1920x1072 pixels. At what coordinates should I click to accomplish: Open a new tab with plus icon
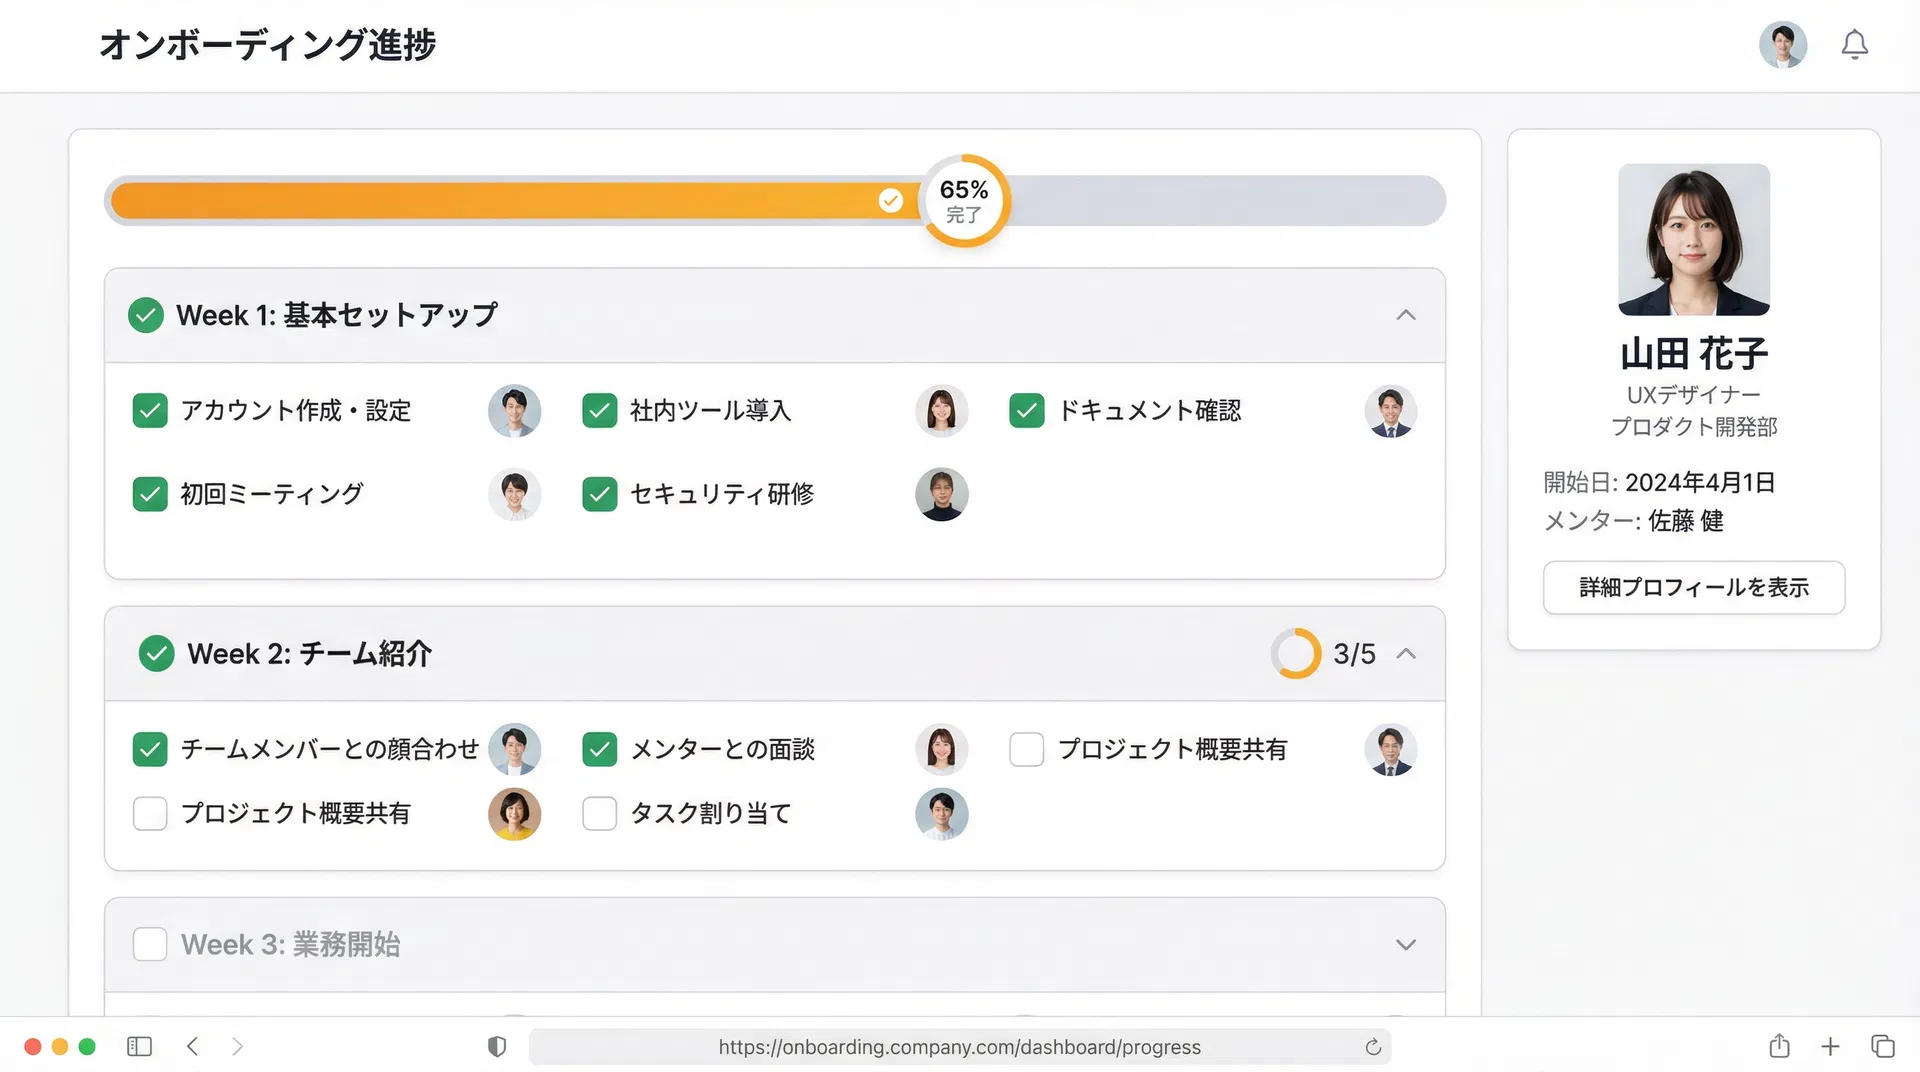click(1830, 1046)
